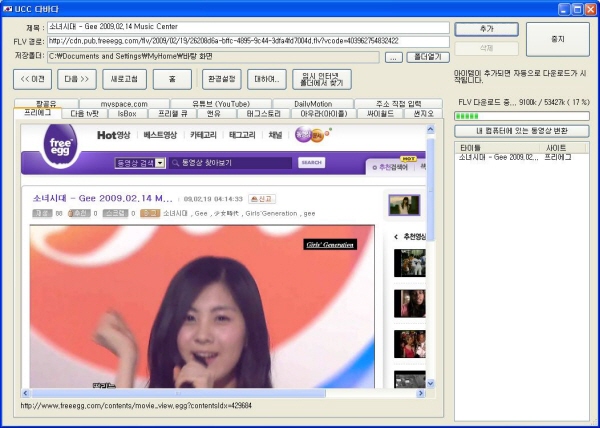Click the 대하여.. about button
This screenshot has height=428, width=600.
click(x=267, y=79)
